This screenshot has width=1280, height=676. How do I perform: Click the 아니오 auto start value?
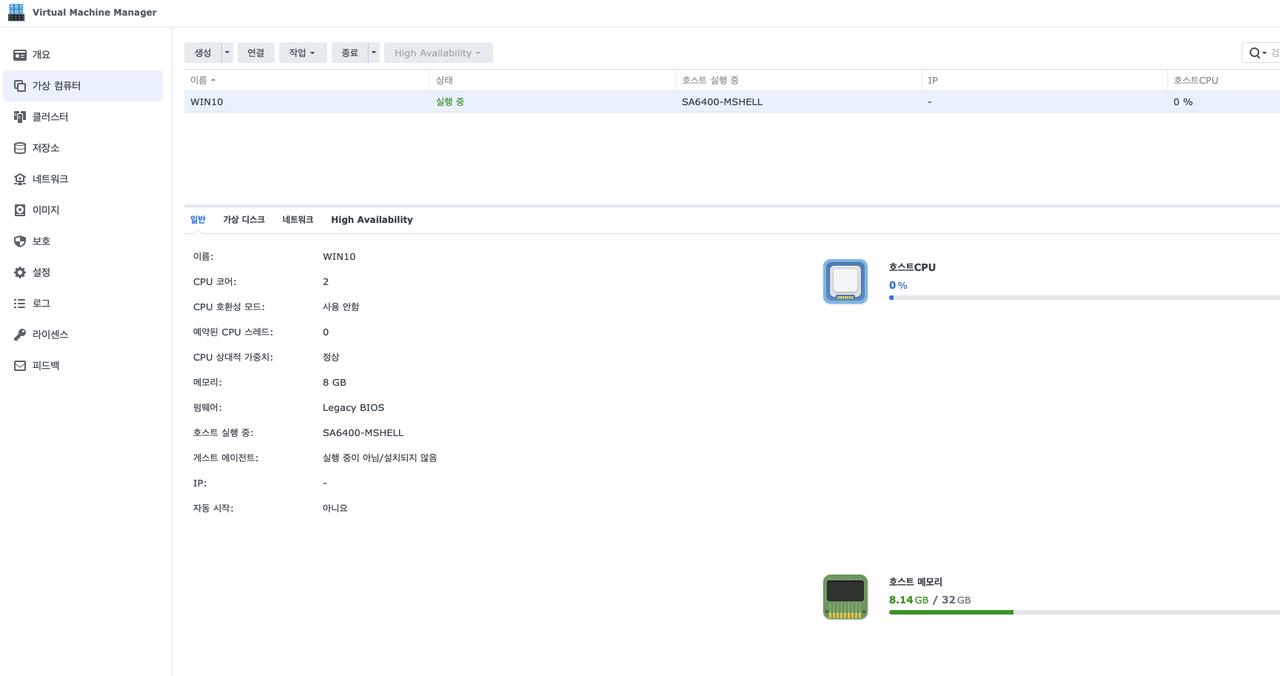(335, 508)
